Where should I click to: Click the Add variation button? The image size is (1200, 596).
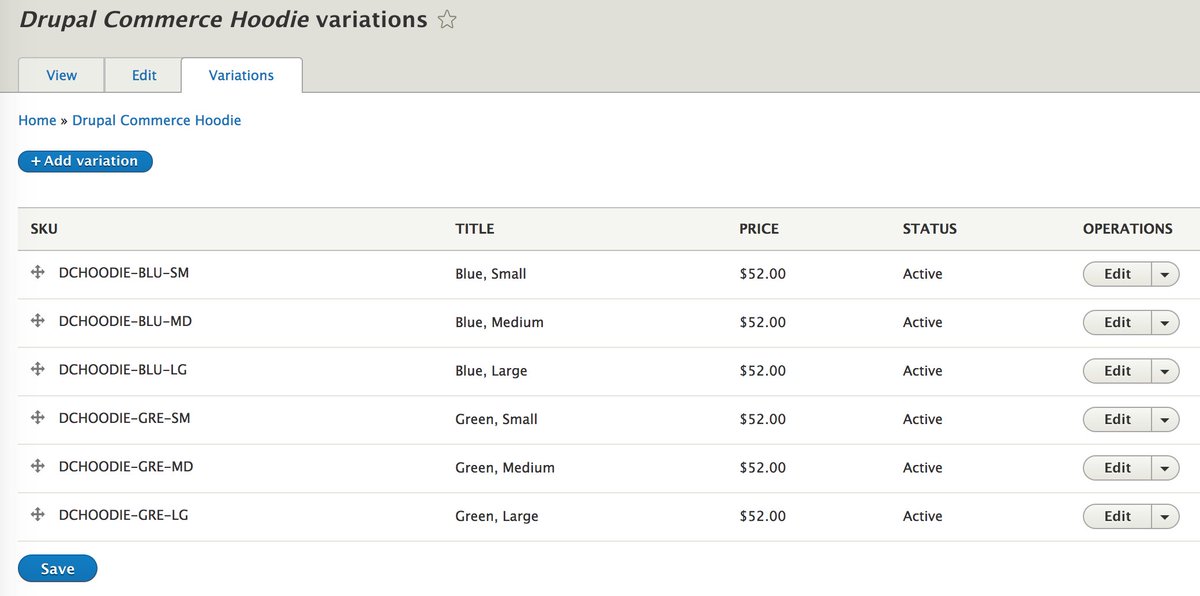click(85, 161)
